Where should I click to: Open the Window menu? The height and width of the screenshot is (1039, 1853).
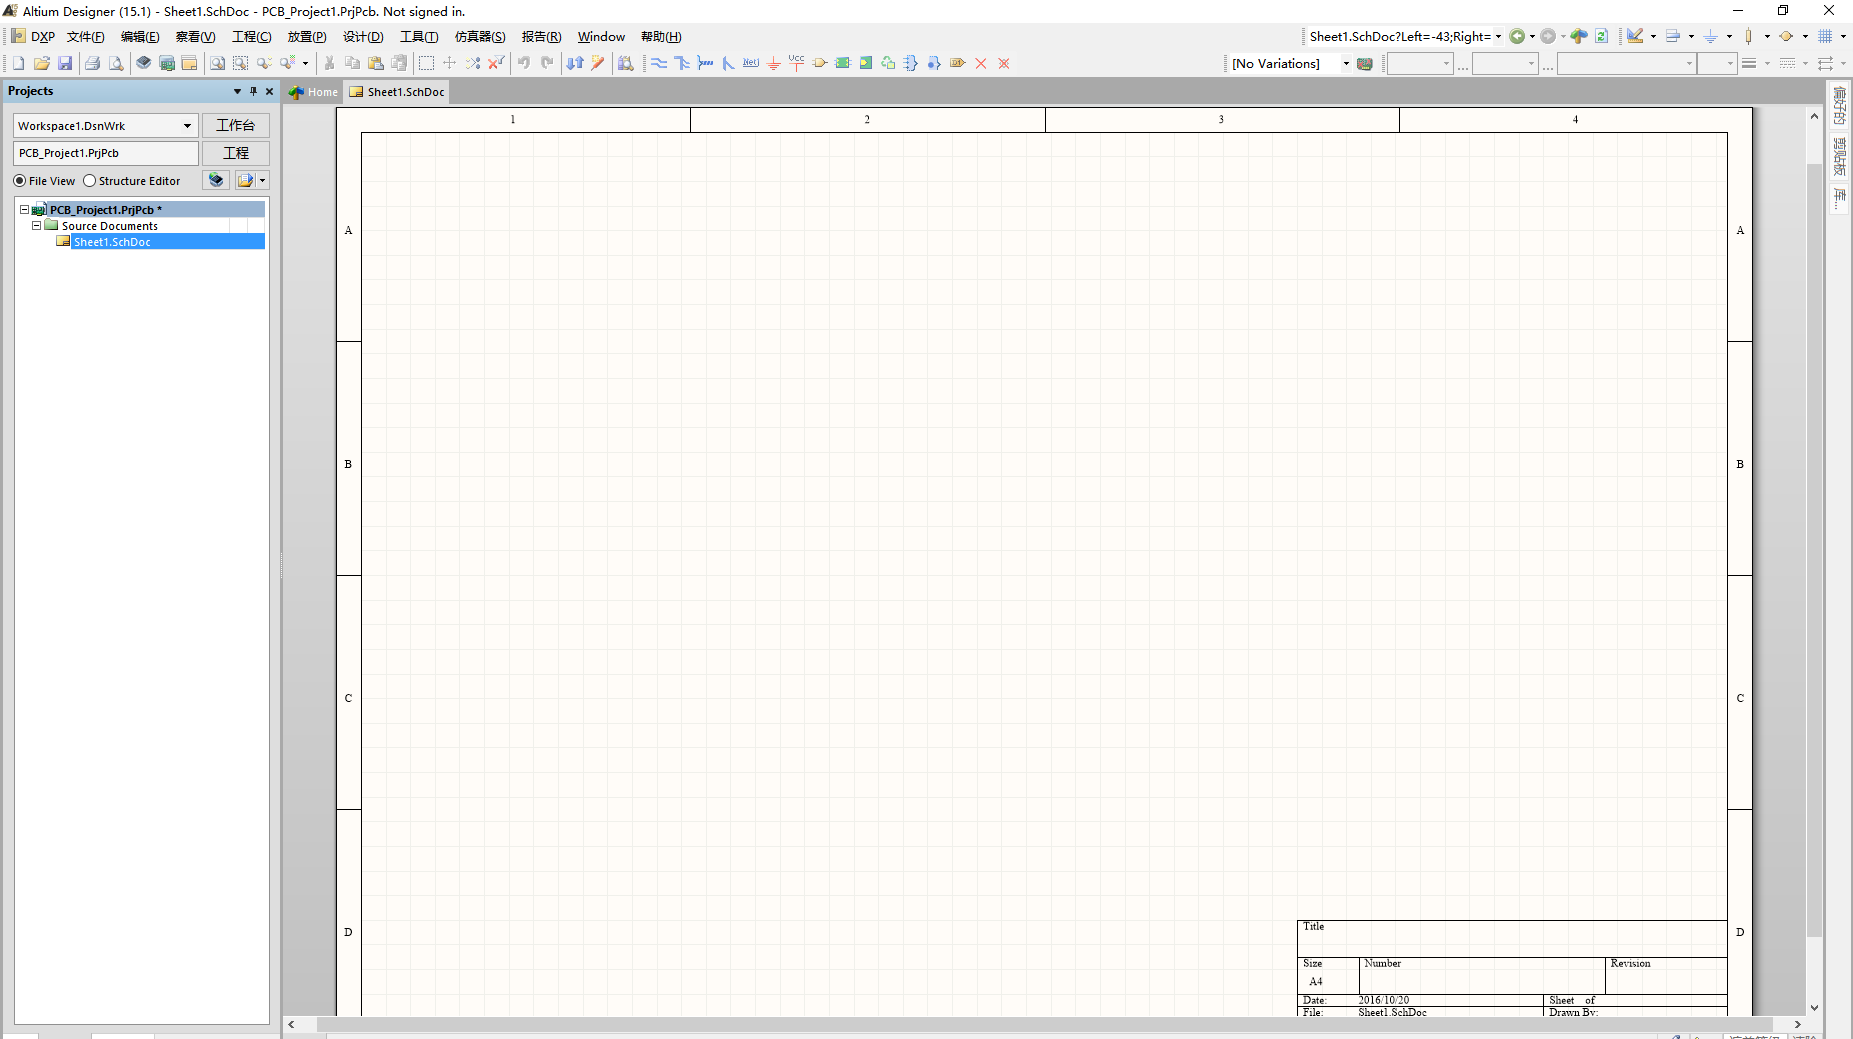[x=601, y=37]
